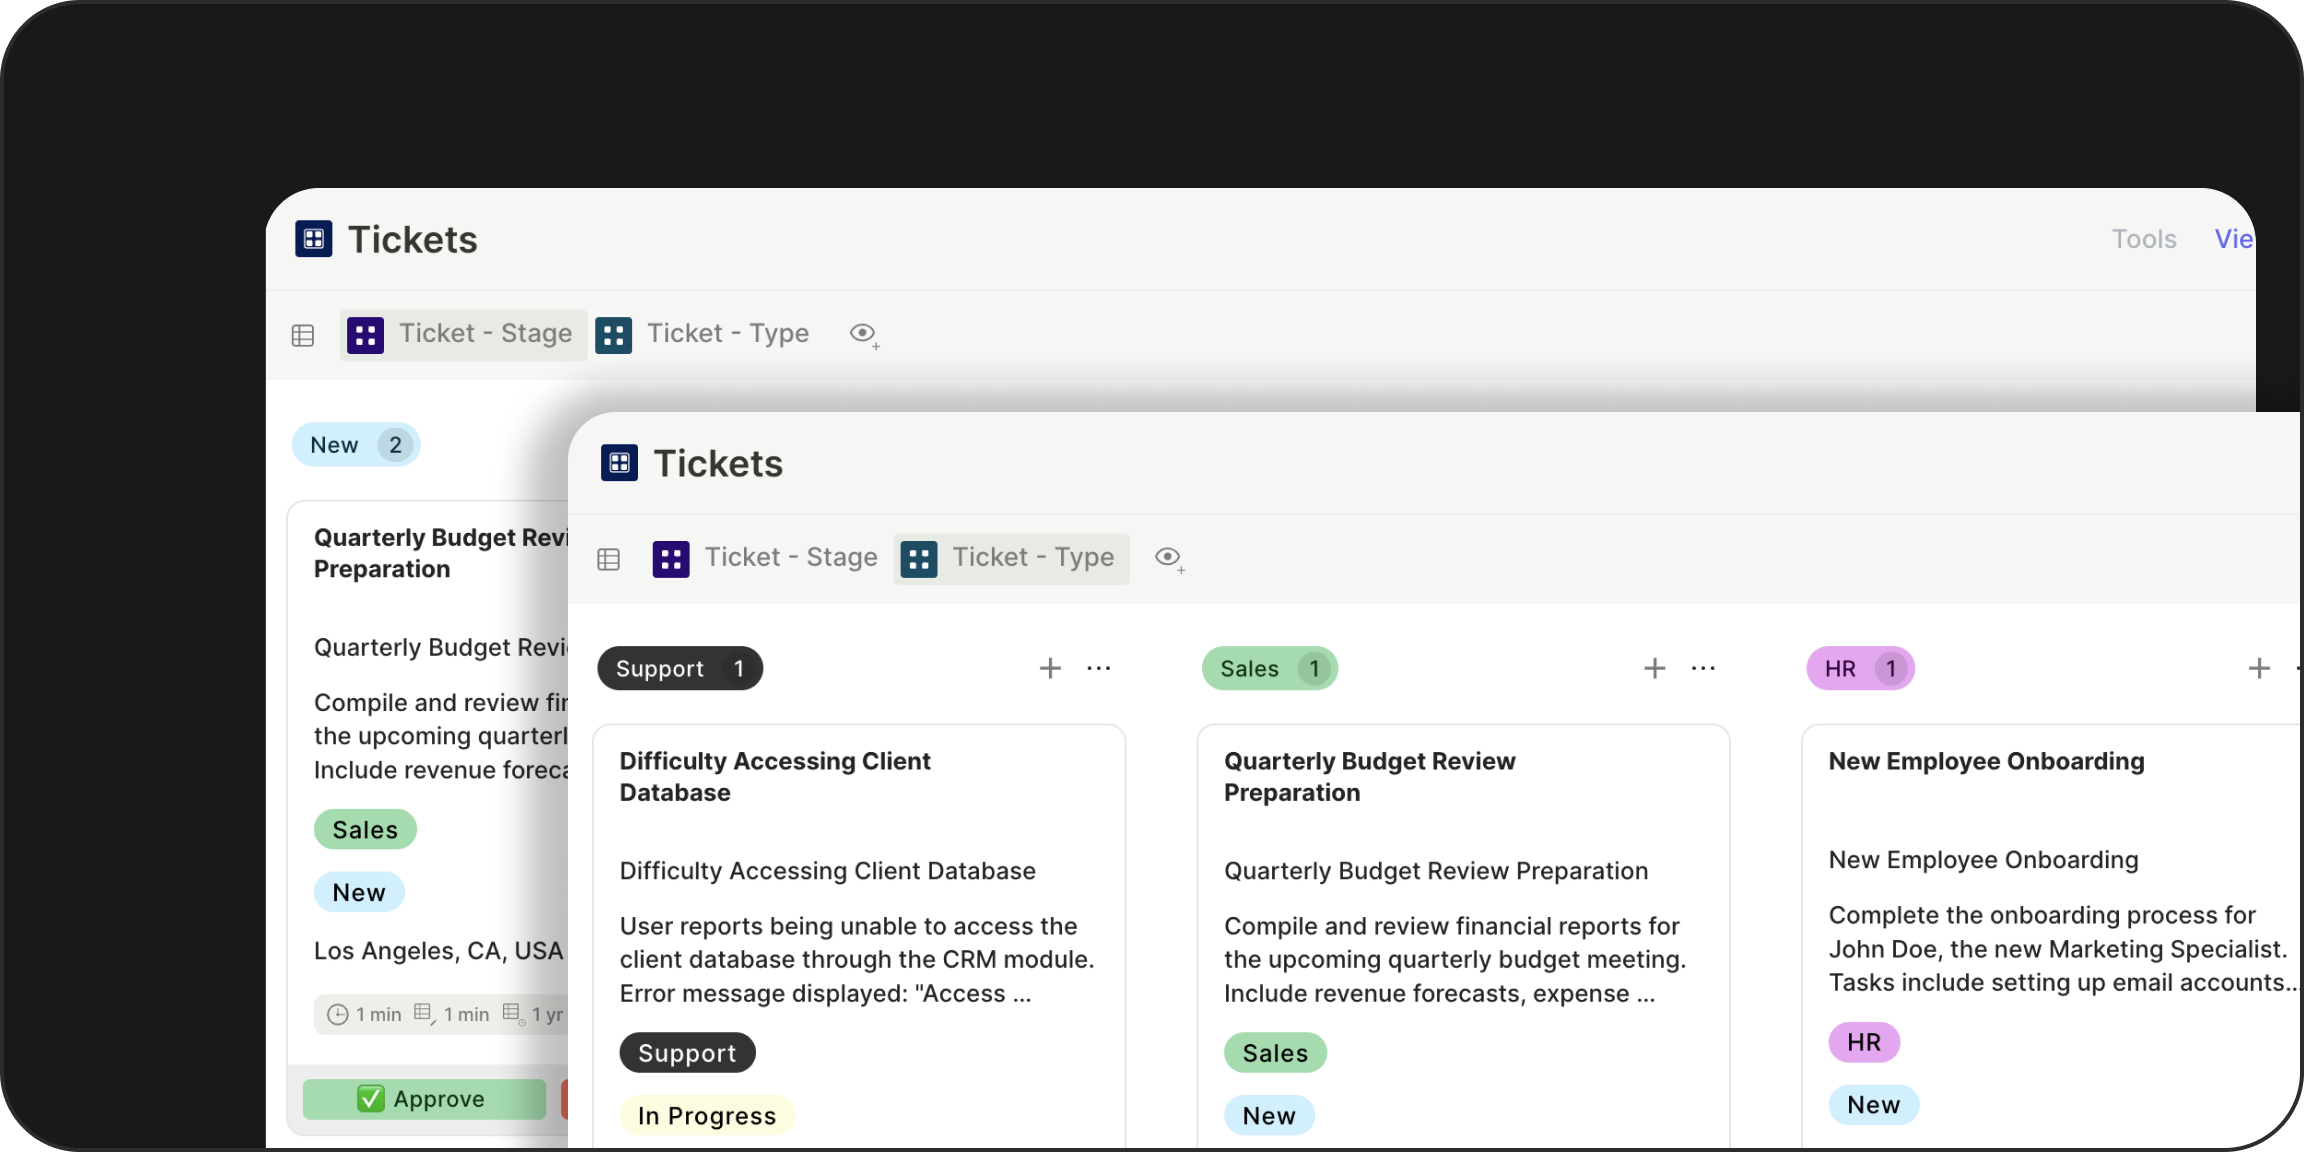Click the clock icon showing 1 min
The height and width of the screenshot is (1152, 2304).
tap(337, 1014)
